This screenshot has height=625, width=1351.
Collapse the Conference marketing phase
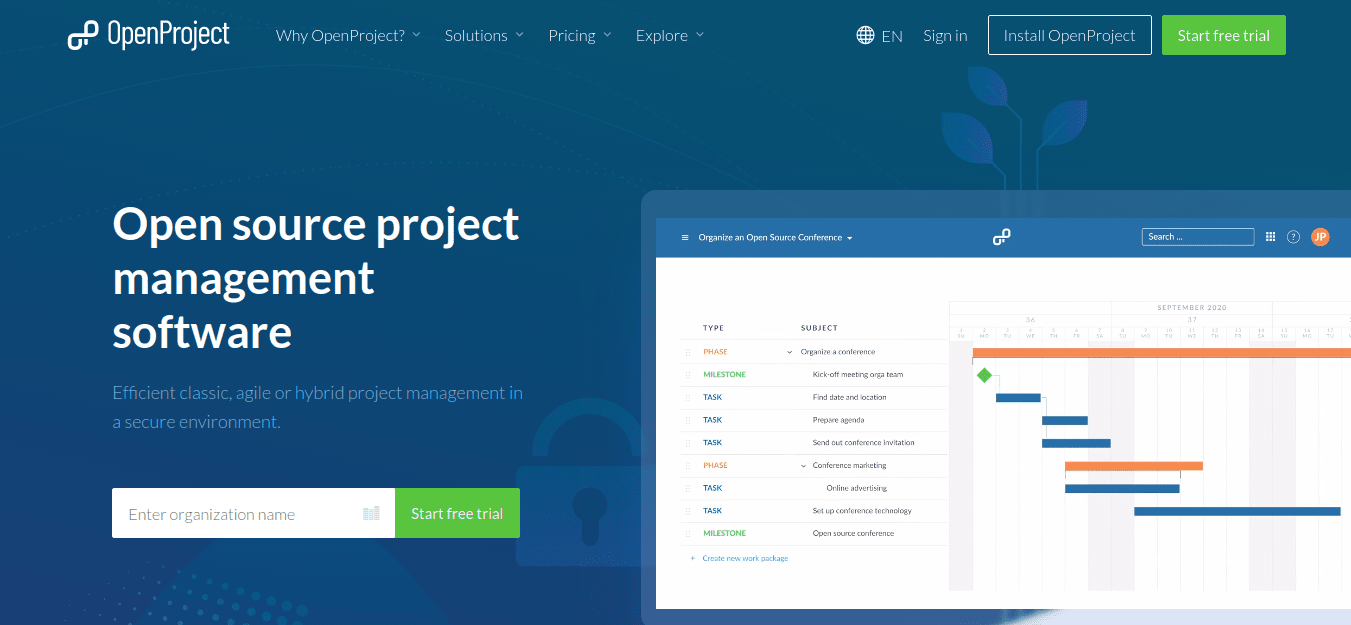pos(803,466)
